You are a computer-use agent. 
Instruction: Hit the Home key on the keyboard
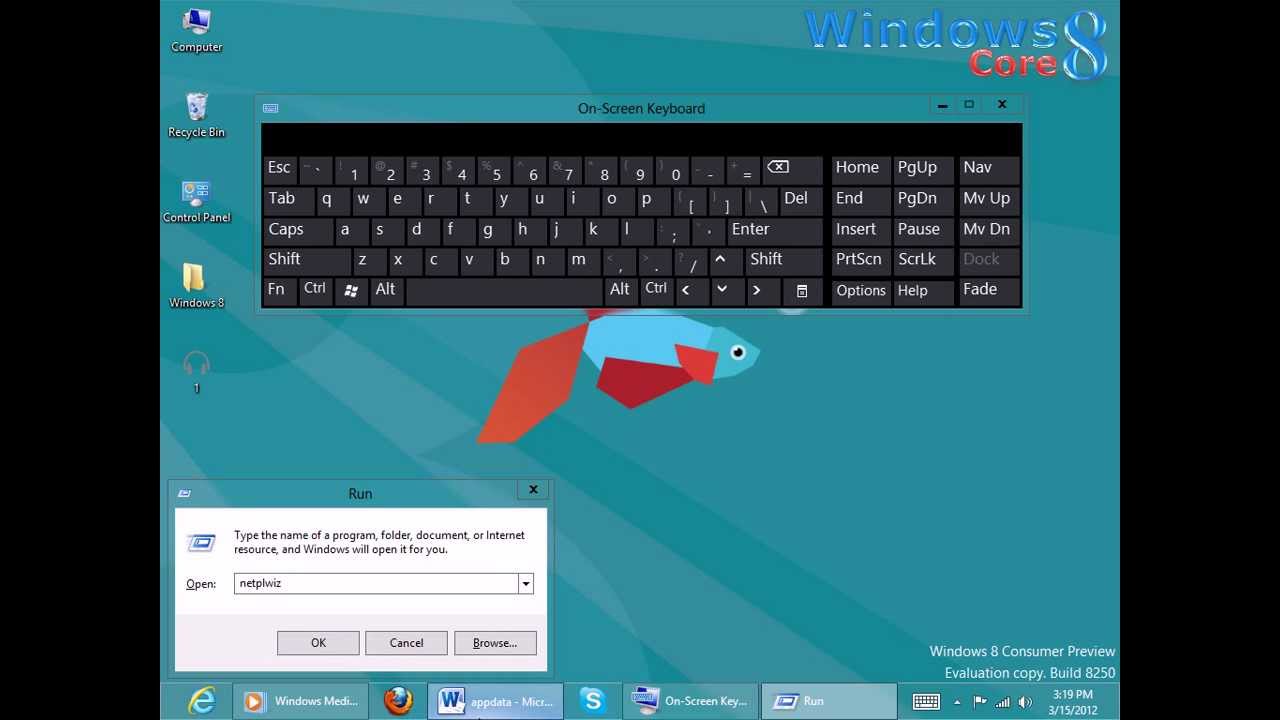click(x=861, y=169)
